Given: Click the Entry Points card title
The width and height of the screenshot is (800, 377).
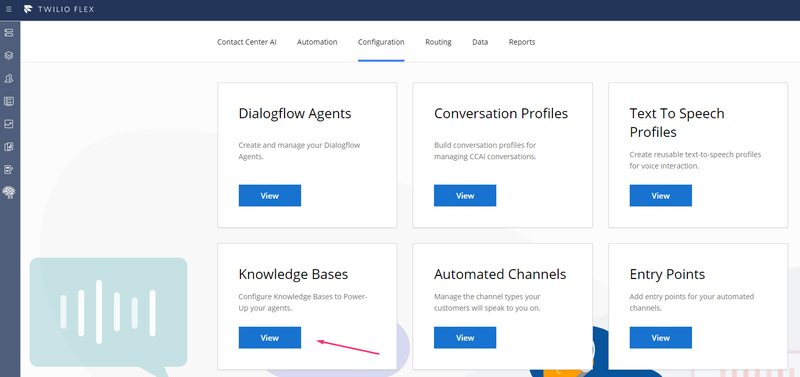Looking at the screenshot, I should coord(667,274).
